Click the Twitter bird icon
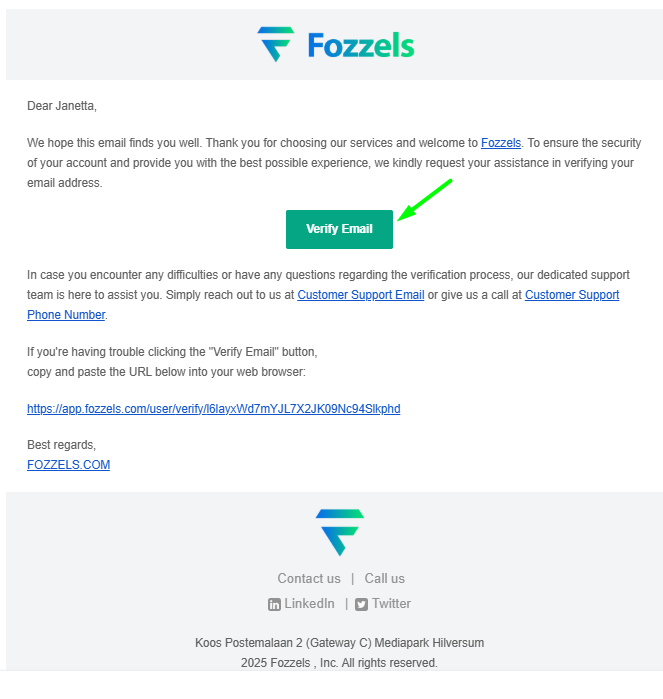Image resolution: width=663 pixels, height=699 pixels. click(362, 604)
